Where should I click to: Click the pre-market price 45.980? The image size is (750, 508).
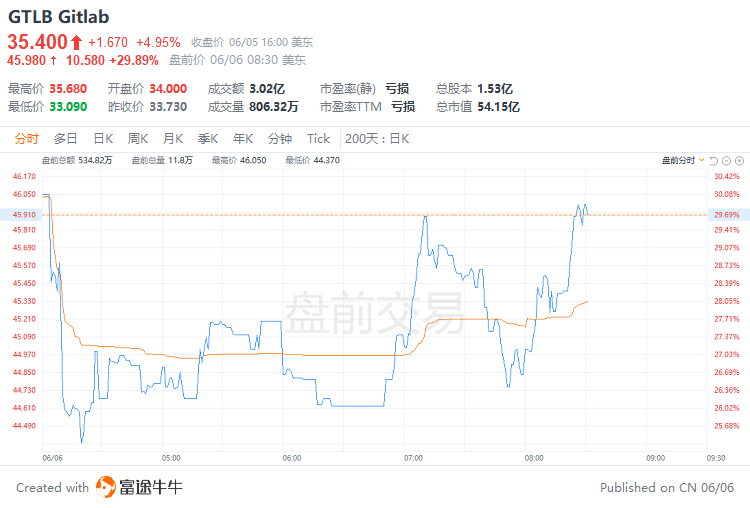[x=26, y=60]
